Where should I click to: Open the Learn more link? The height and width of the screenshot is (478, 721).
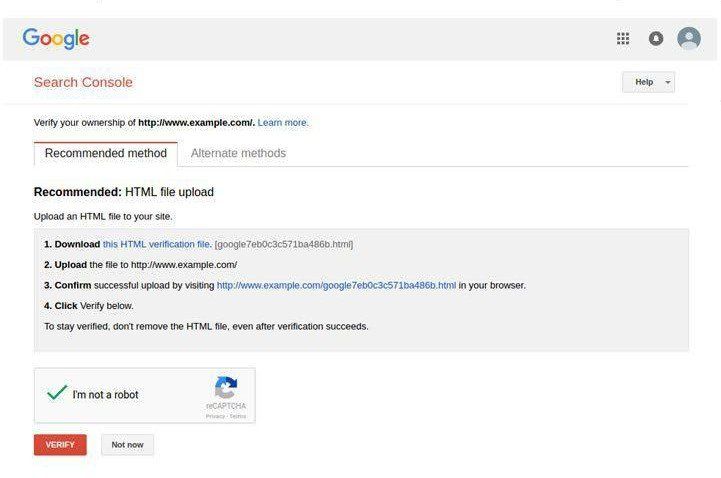click(x=283, y=123)
